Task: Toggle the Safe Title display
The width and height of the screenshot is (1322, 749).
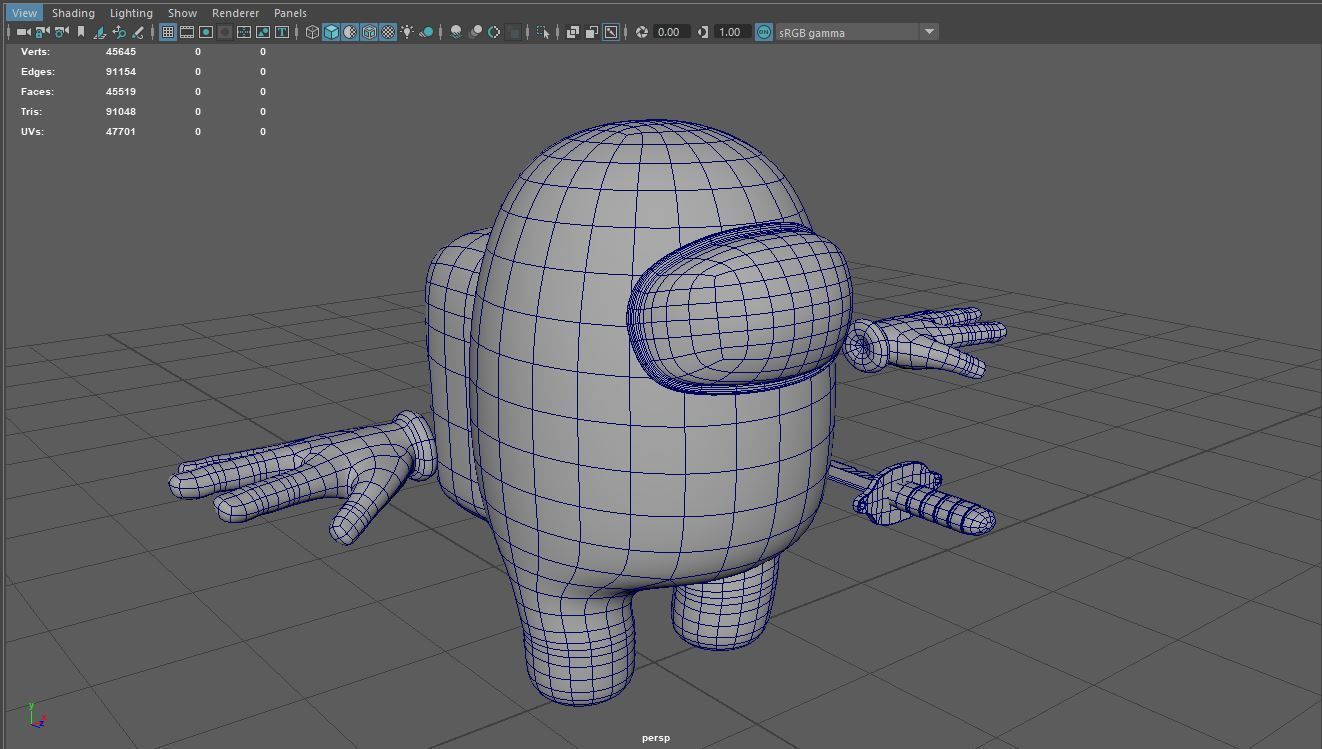Action: click(282, 32)
